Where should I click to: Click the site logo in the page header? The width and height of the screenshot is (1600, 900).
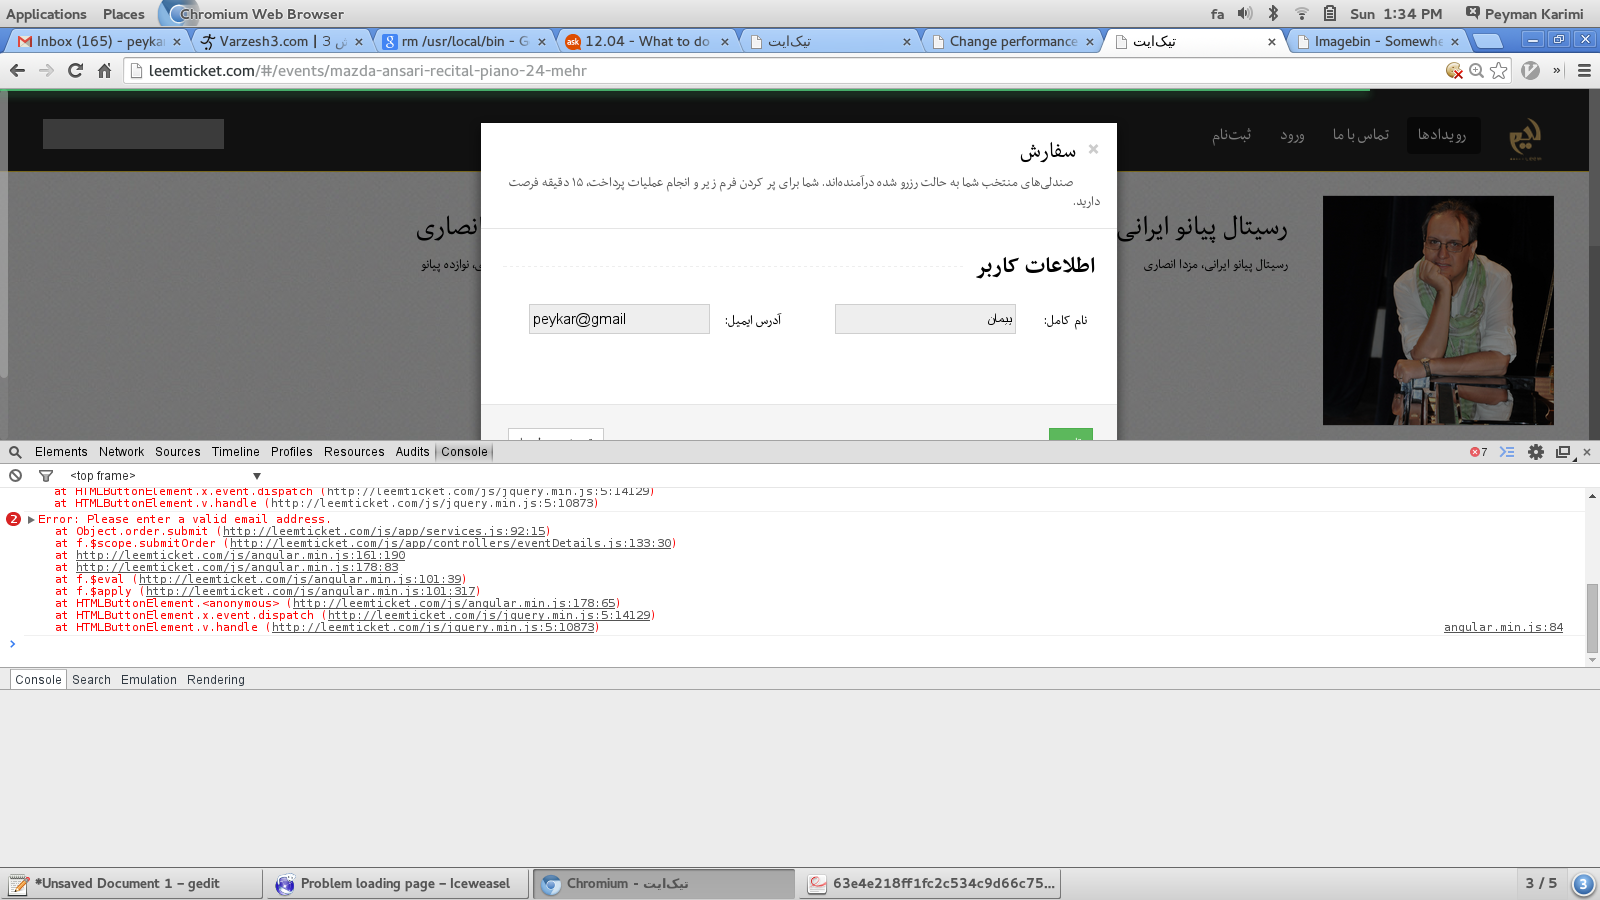pos(1524,138)
